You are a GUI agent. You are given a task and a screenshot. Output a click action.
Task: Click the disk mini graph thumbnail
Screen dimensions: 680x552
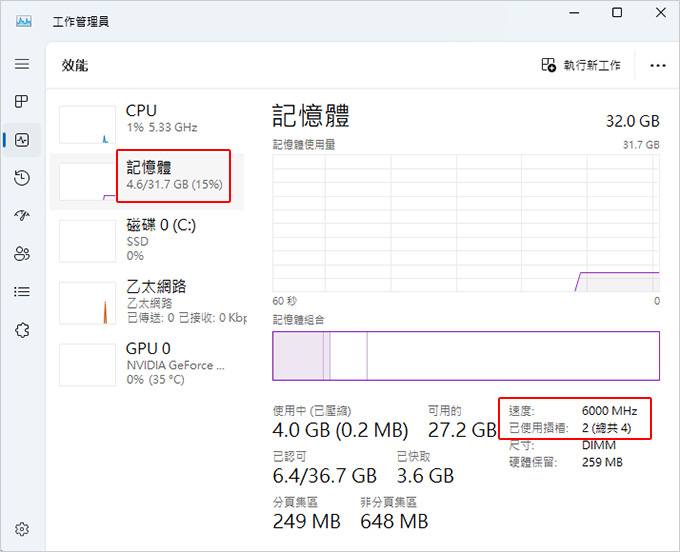[88, 241]
